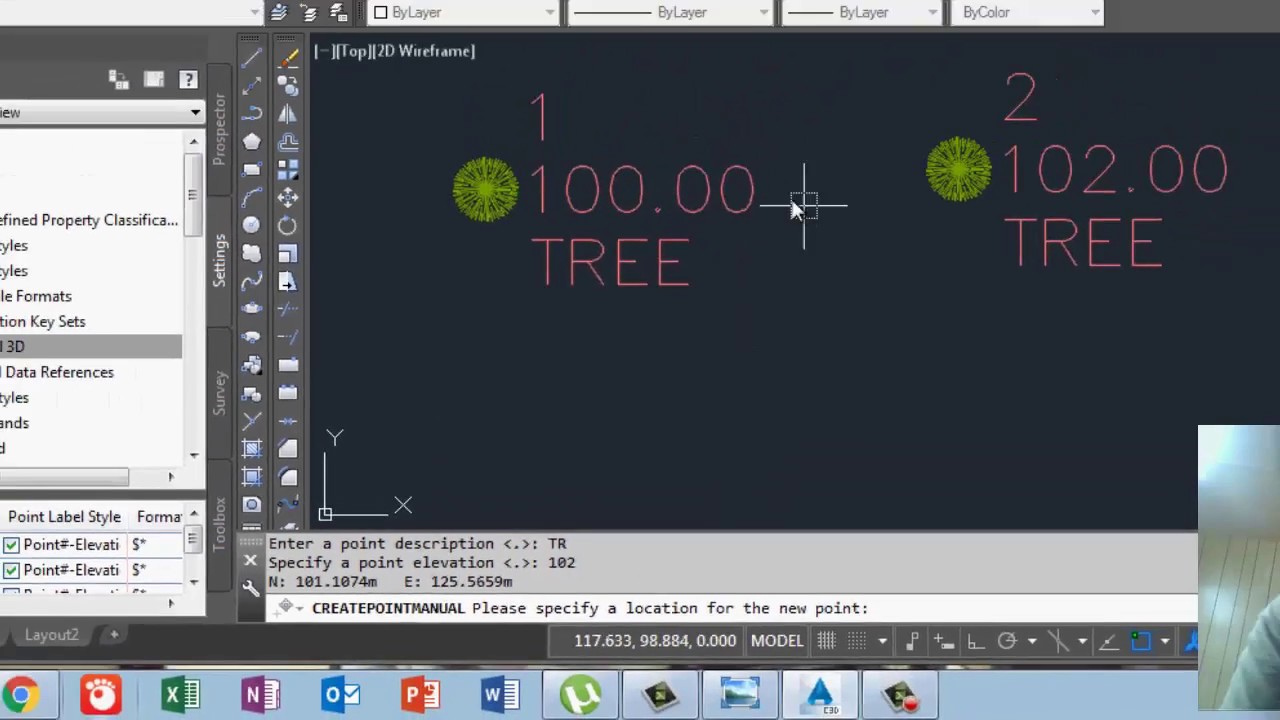Add a new layout with plus tab

click(114, 635)
